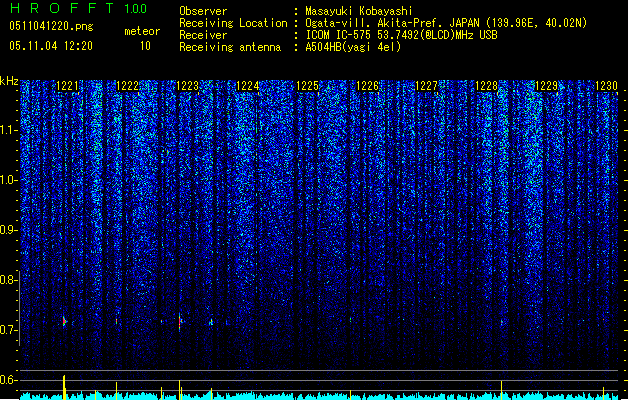Click the meteor count value 10
Viewport: 629px width, 400px height.
pyautogui.click(x=145, y=46)
